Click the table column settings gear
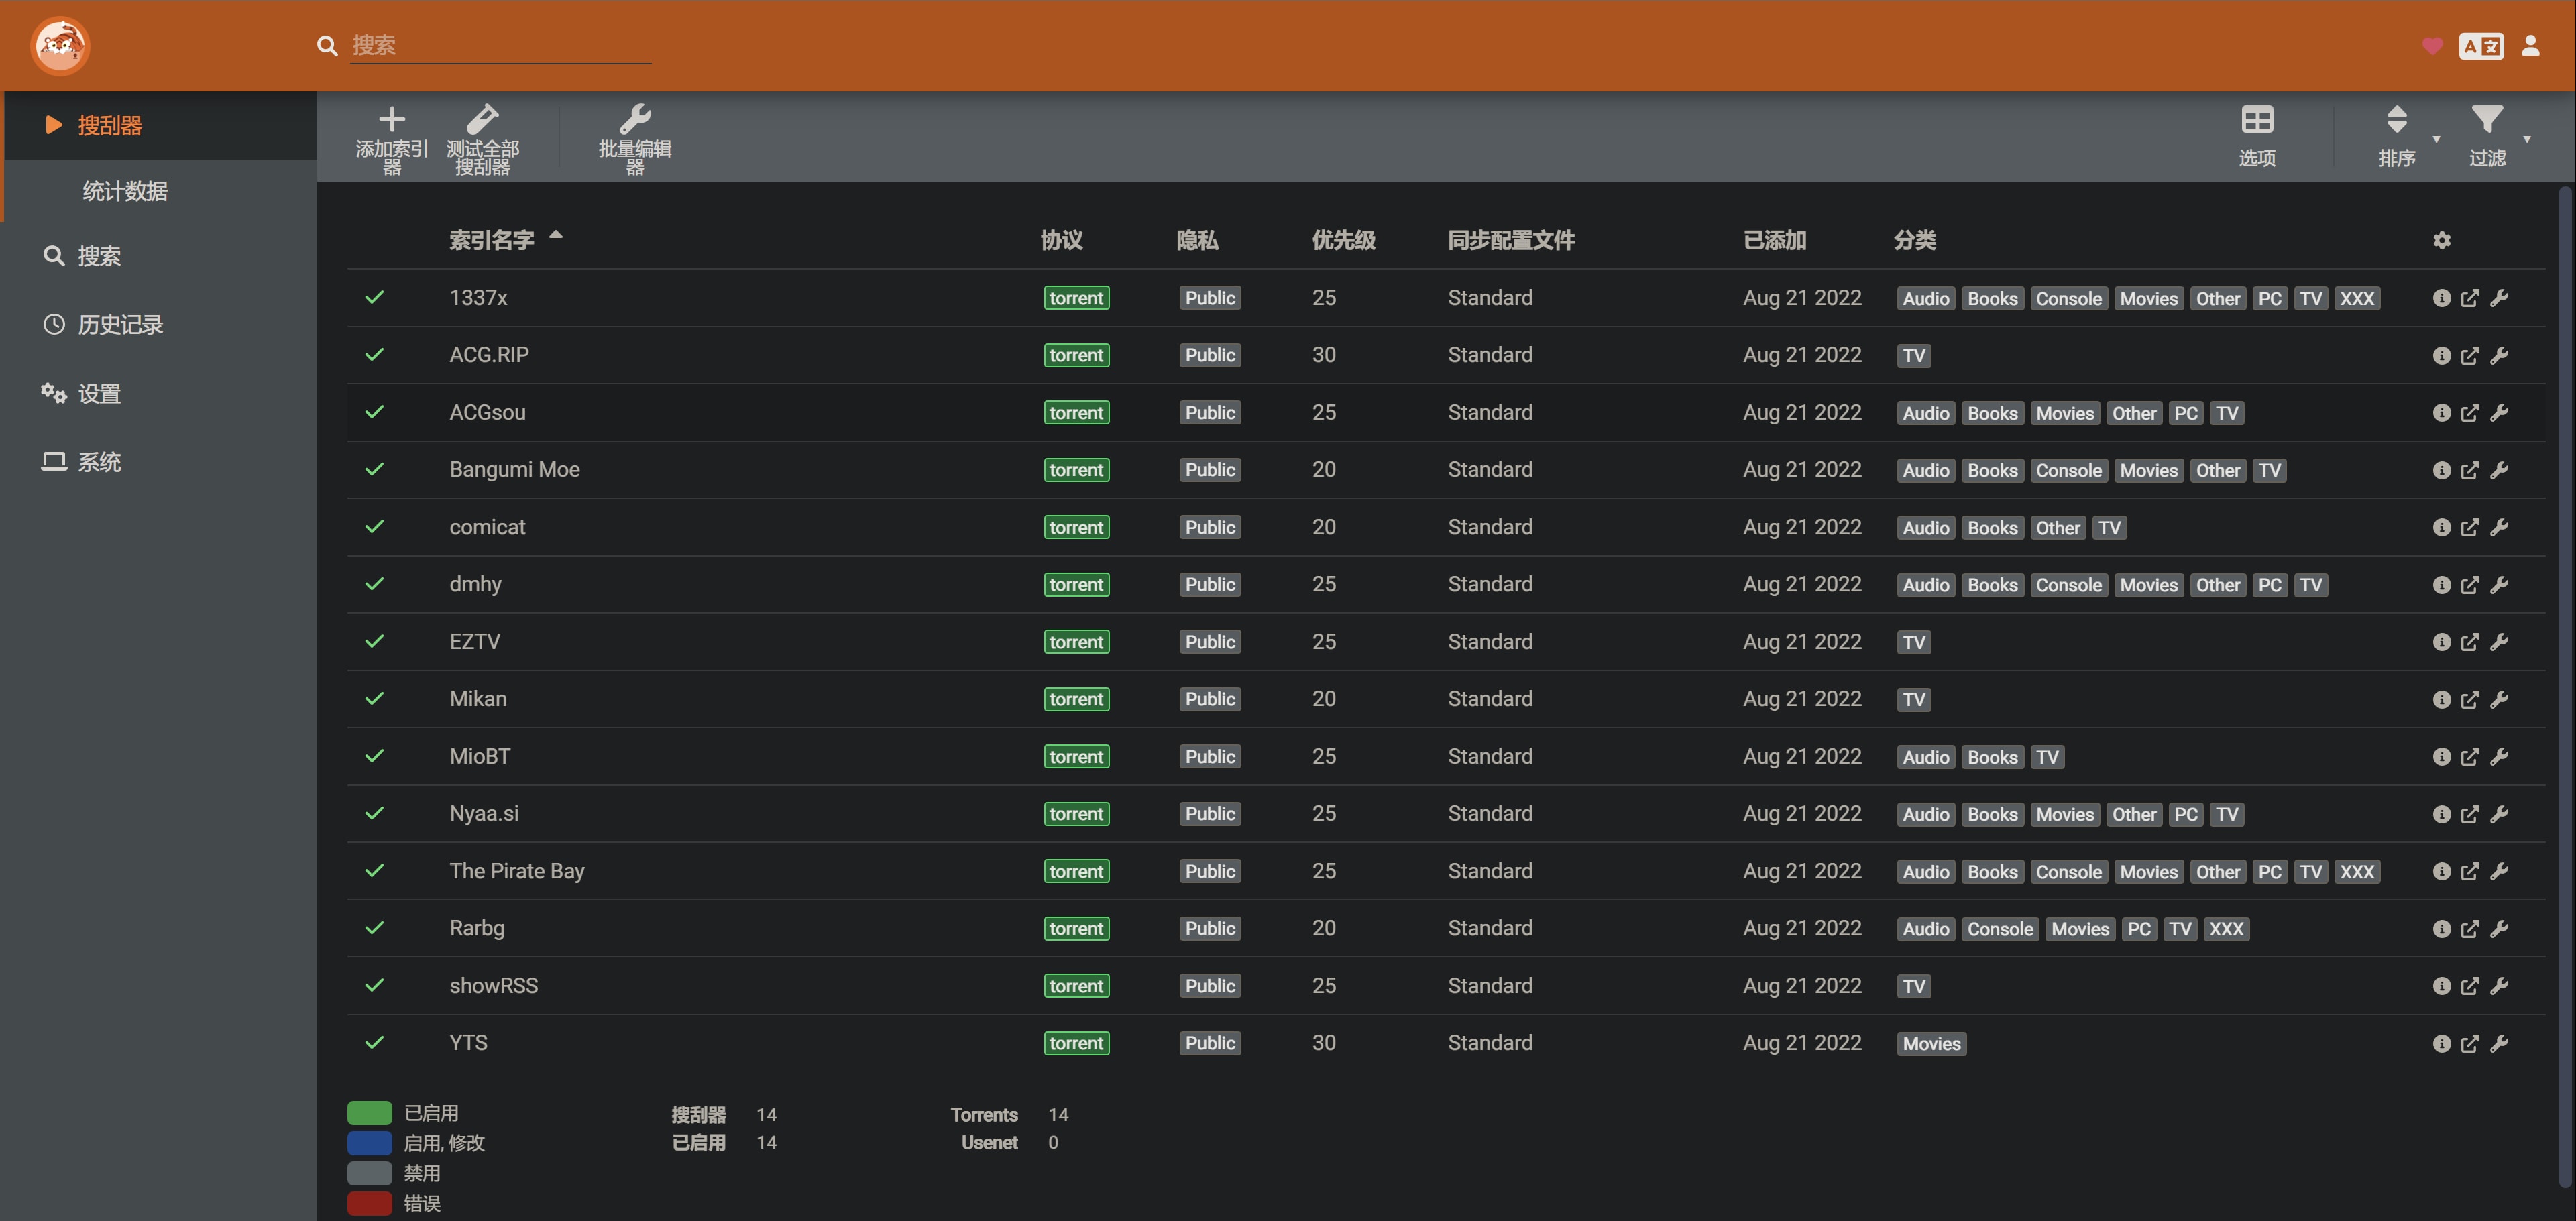The height and width of the screenshot is (1221, 2576). [2441, 241]
